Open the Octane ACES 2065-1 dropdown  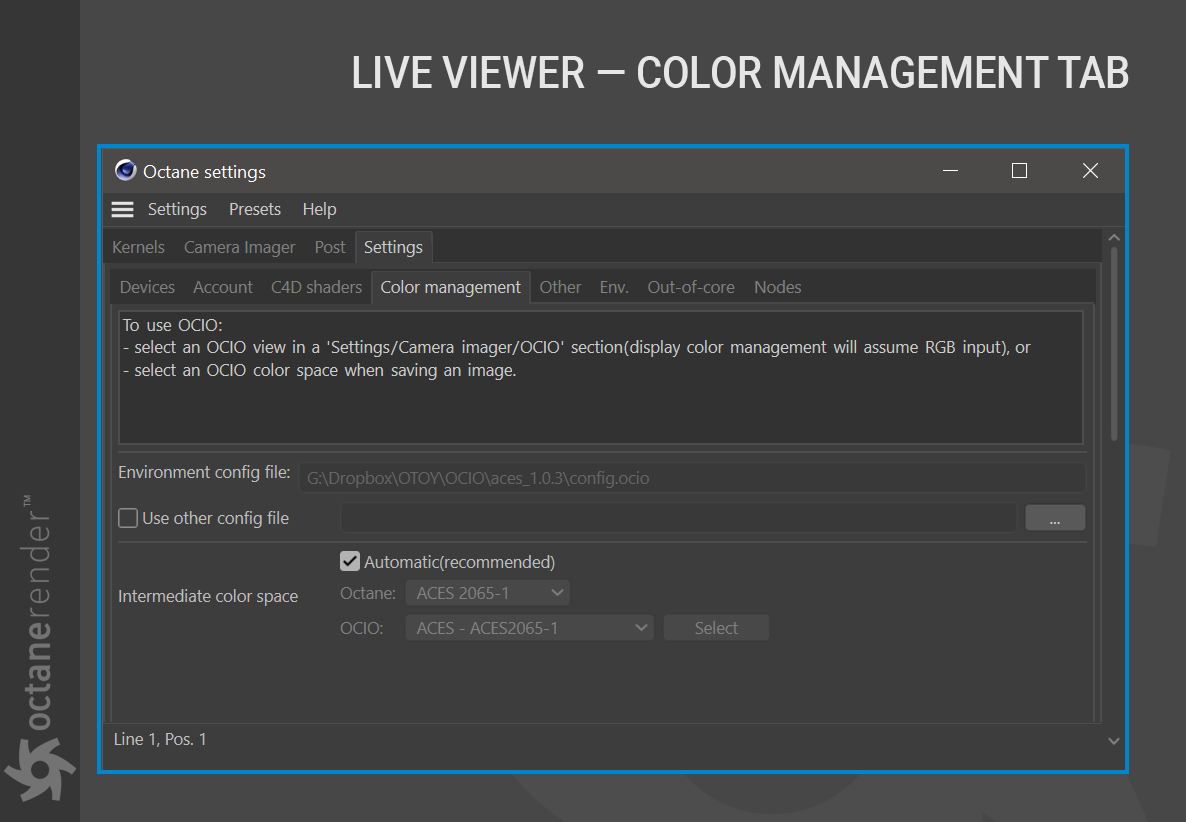coord(488,593)
